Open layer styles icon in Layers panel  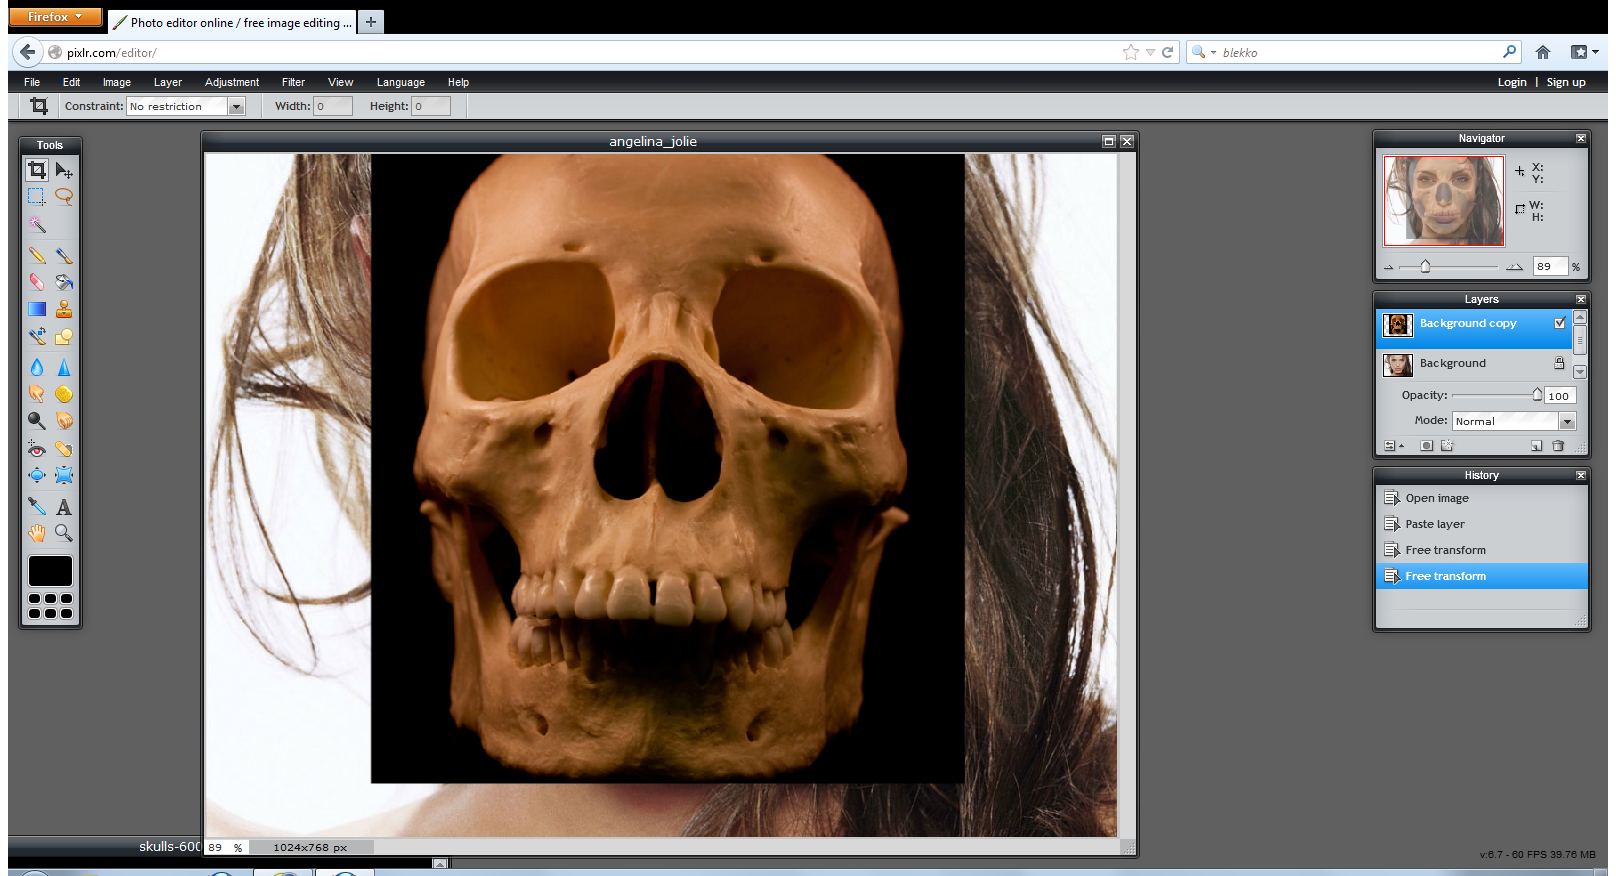click(1447, 446)
